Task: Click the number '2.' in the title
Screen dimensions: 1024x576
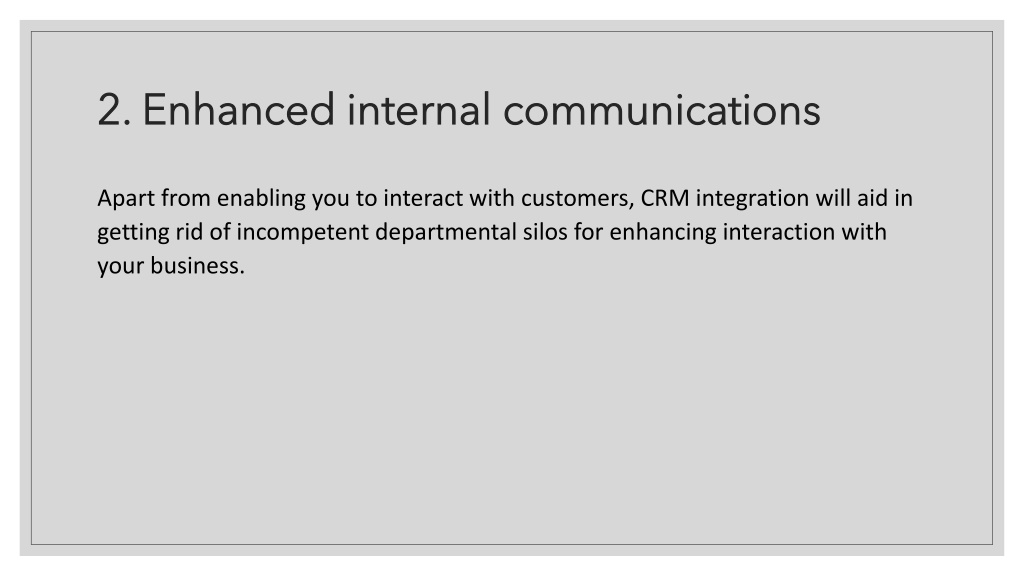Action: click(114, 110)
